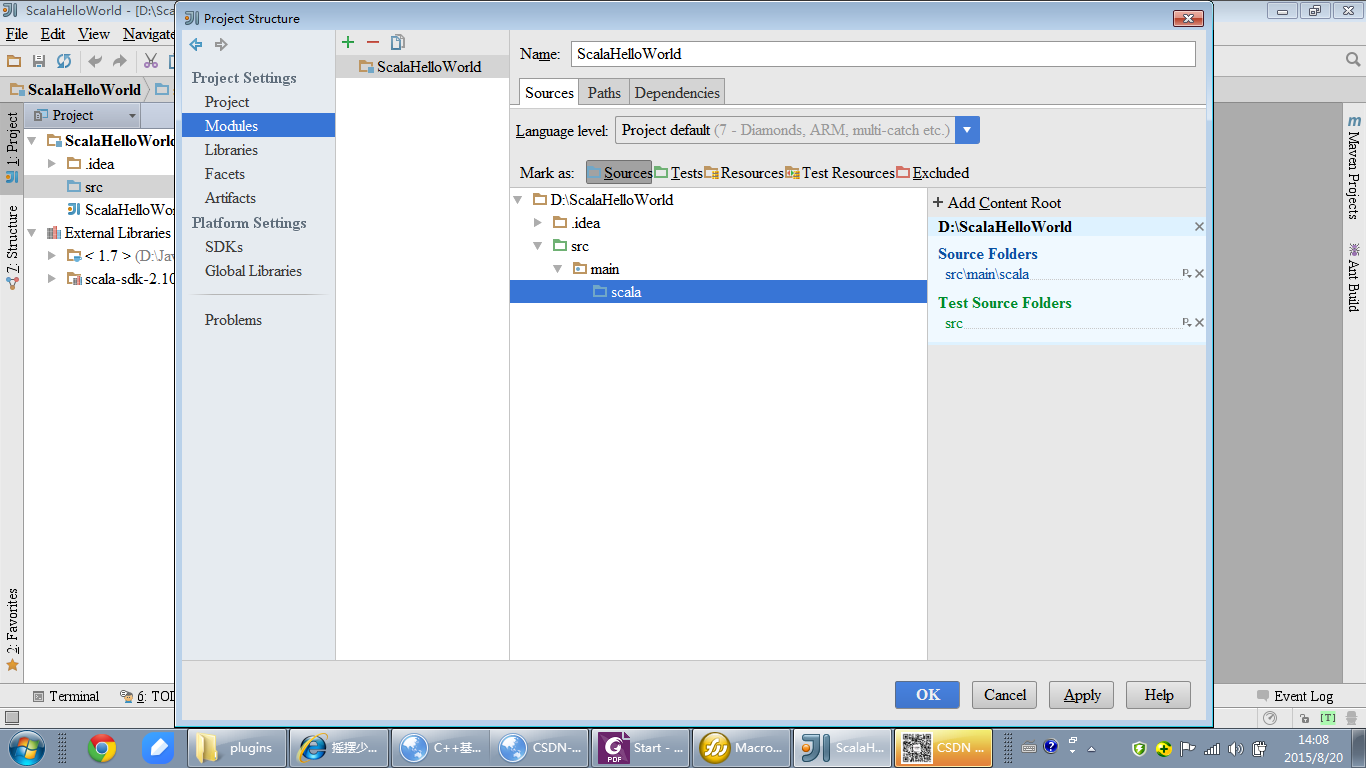Viewport: 1366px width, 768px height.
Task: Mark the folder as Sources
Action: (x=619, y=173)
